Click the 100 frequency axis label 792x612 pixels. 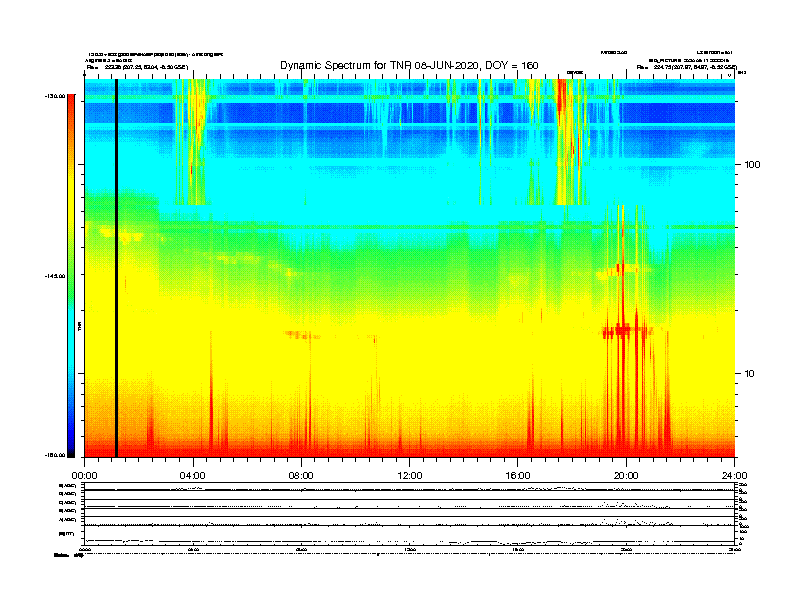752,165
